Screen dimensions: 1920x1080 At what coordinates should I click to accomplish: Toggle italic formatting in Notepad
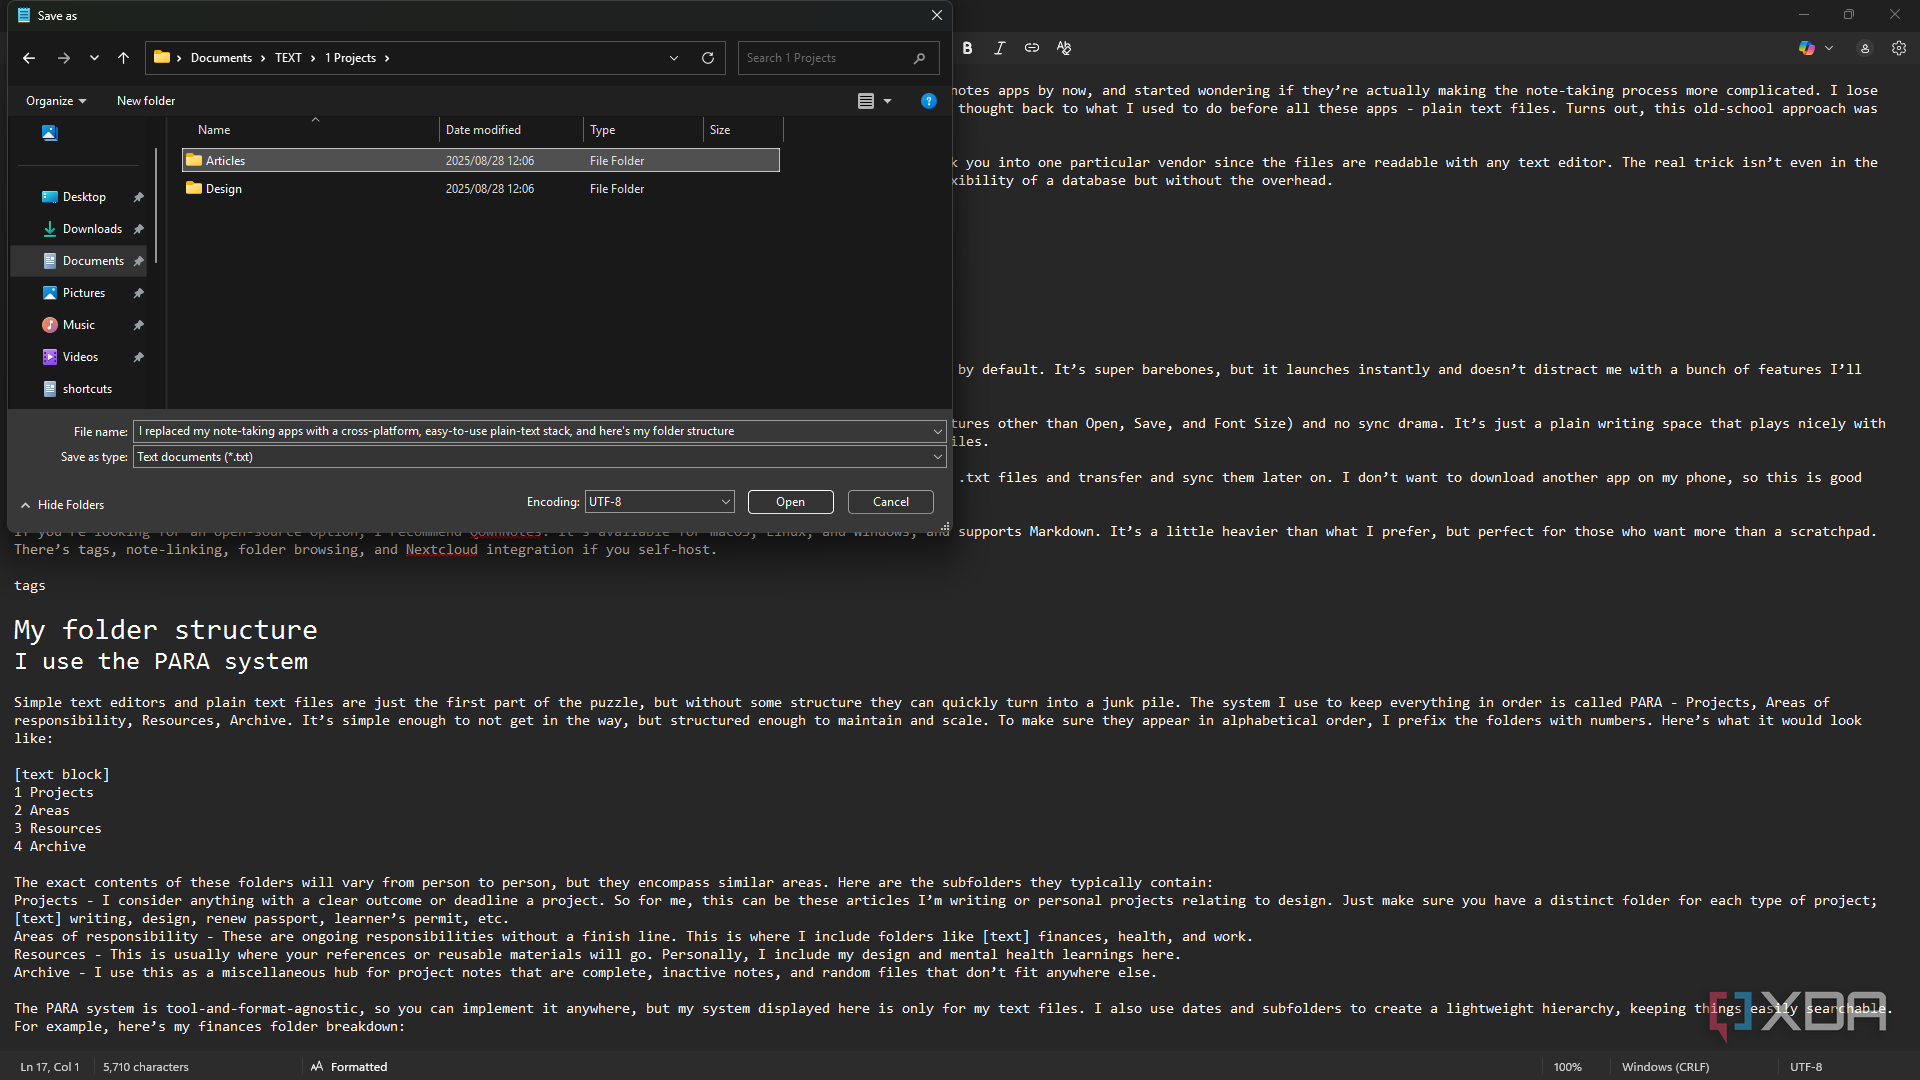[999, 48]
